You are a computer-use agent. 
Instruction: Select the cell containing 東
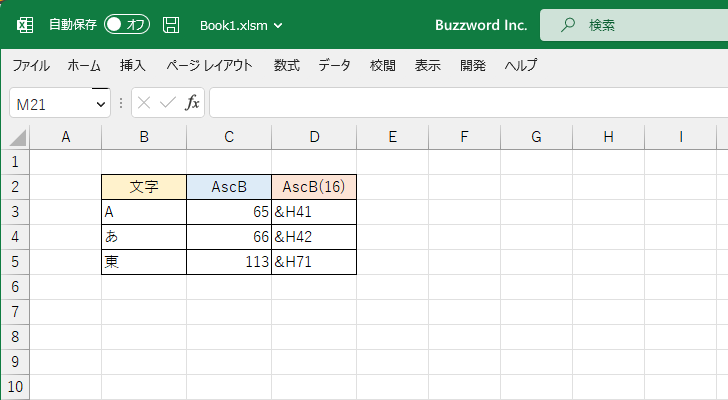(144, 262)
